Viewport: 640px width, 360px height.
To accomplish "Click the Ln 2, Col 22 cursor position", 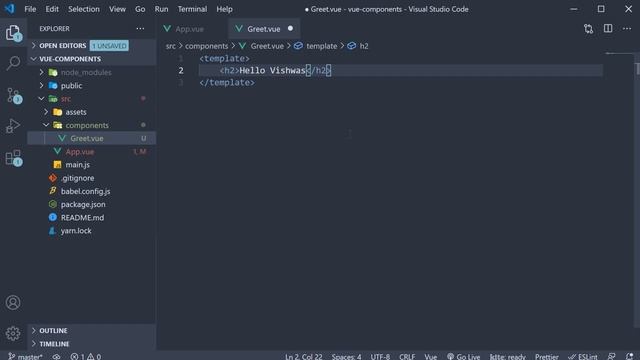I will [304, 356].
